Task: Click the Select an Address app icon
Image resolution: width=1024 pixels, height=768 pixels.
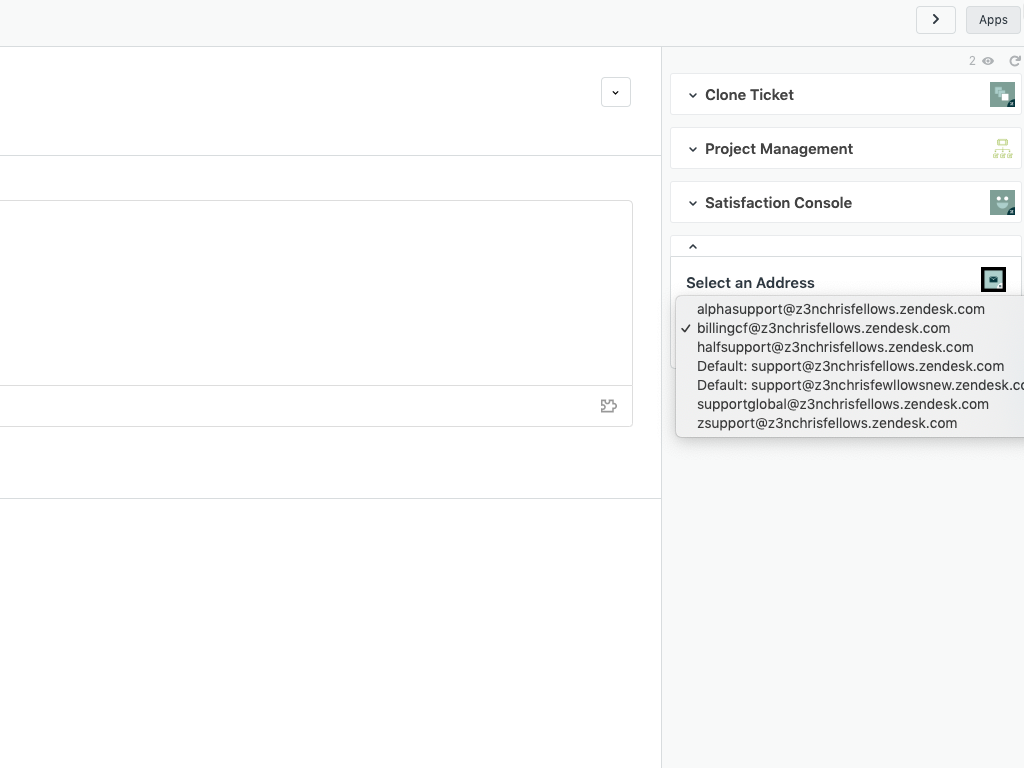Action: tap(993, 280)
